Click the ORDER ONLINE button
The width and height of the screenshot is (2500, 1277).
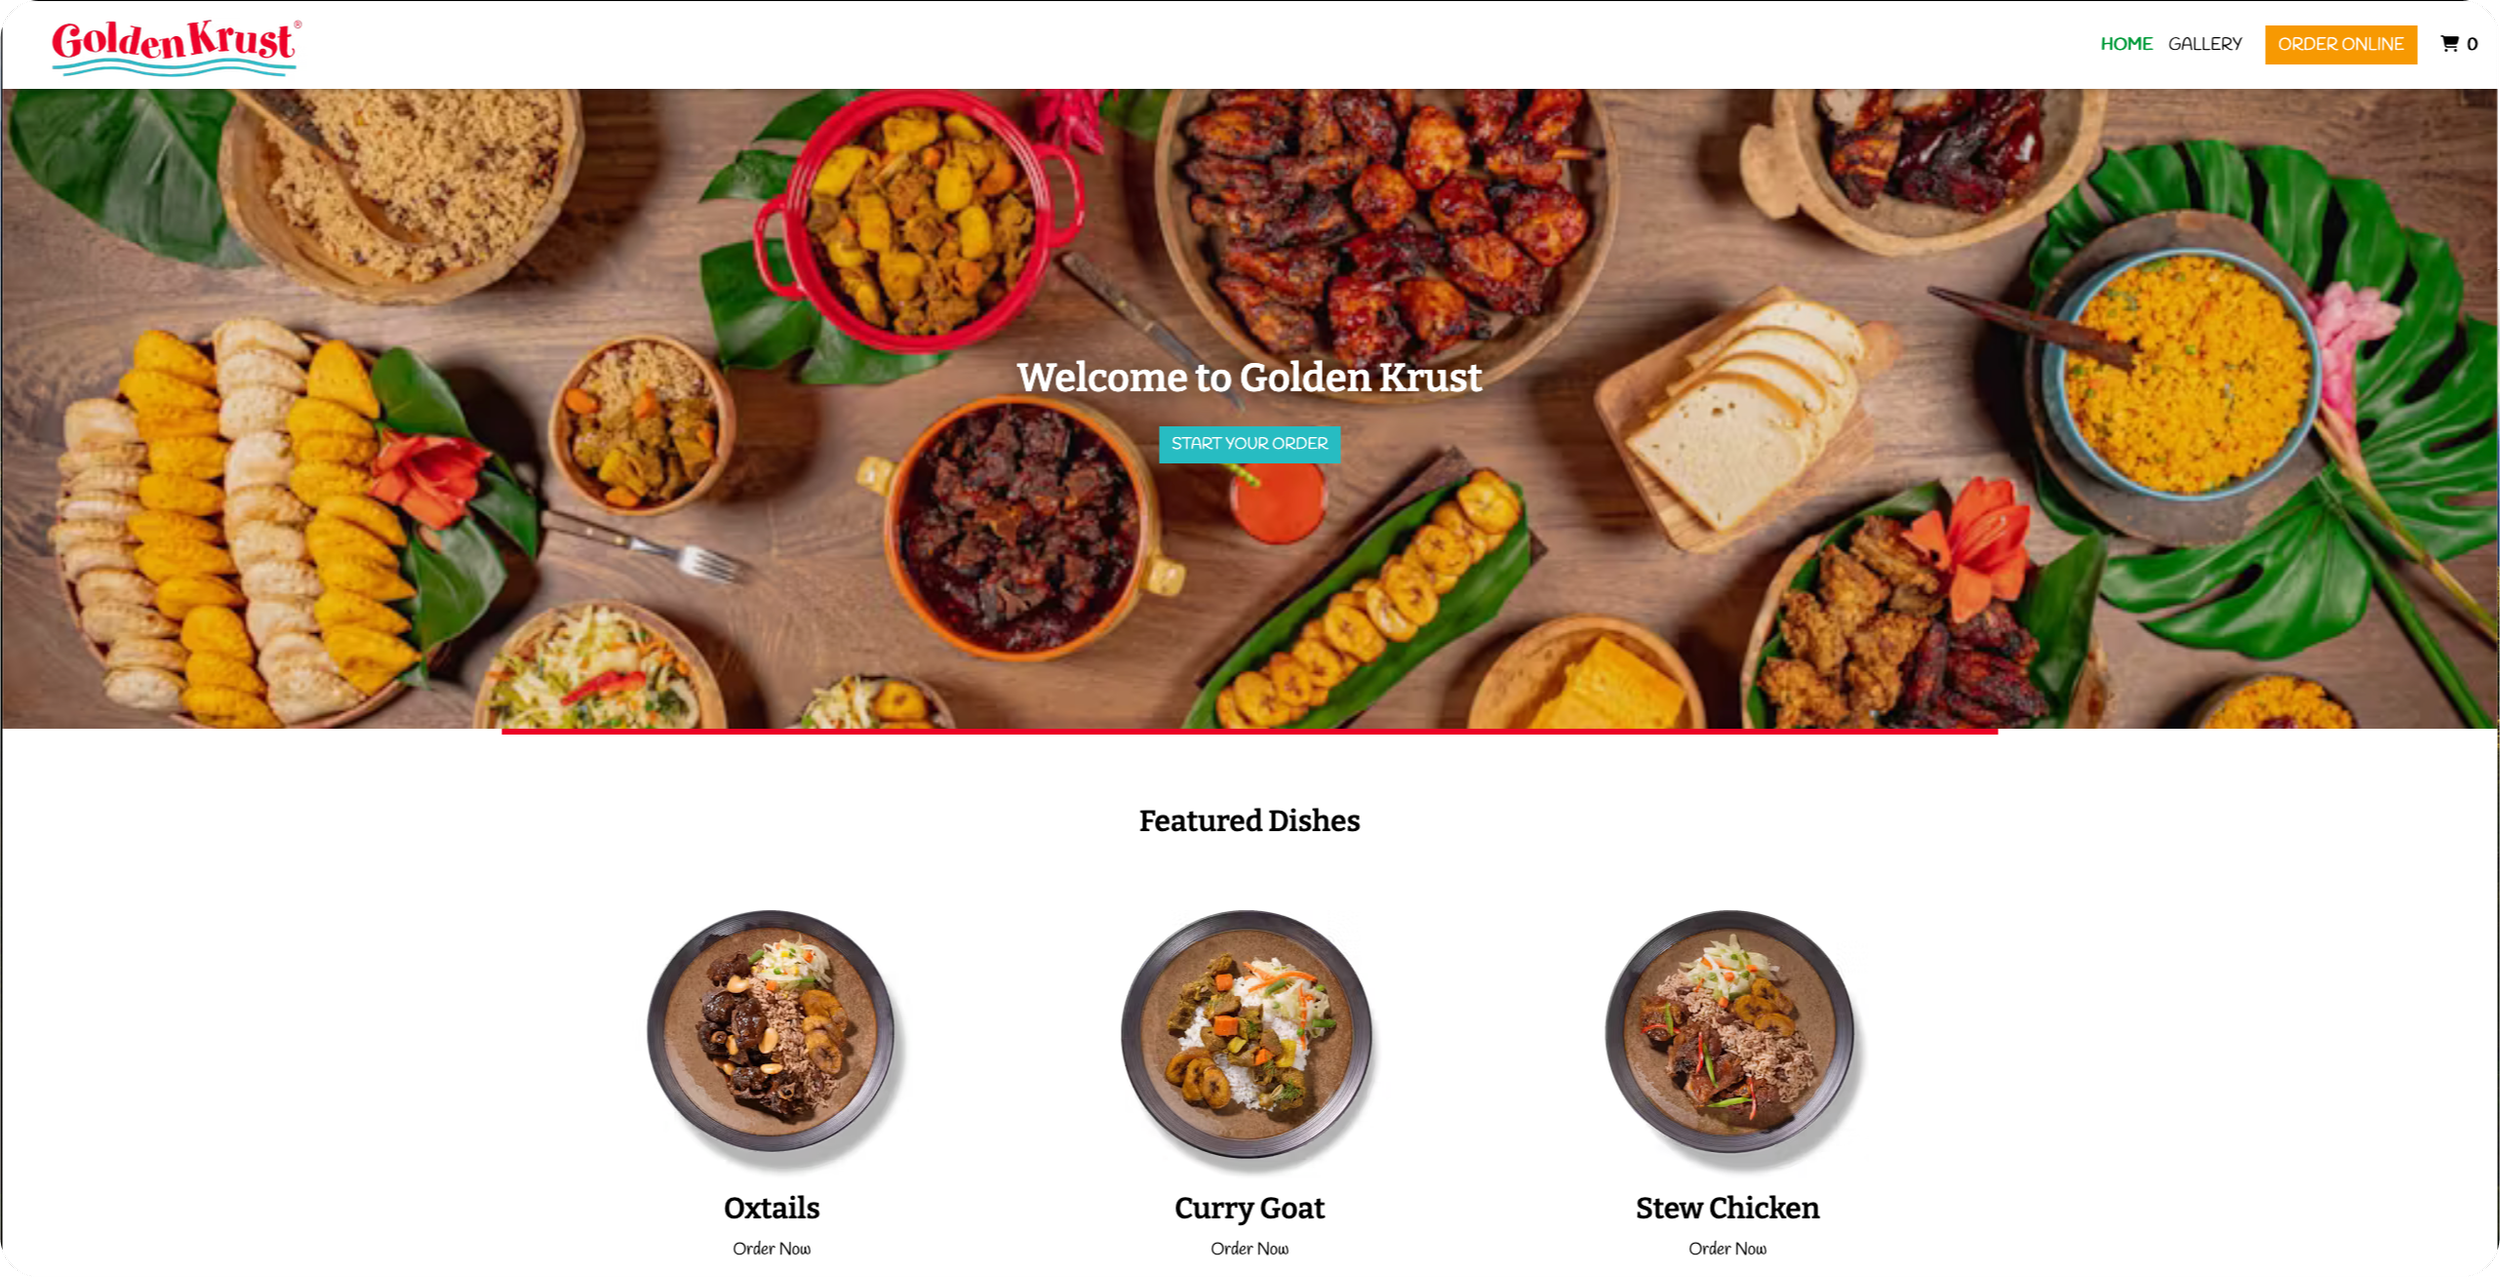pyautogui.click(x=2340, y=45)
